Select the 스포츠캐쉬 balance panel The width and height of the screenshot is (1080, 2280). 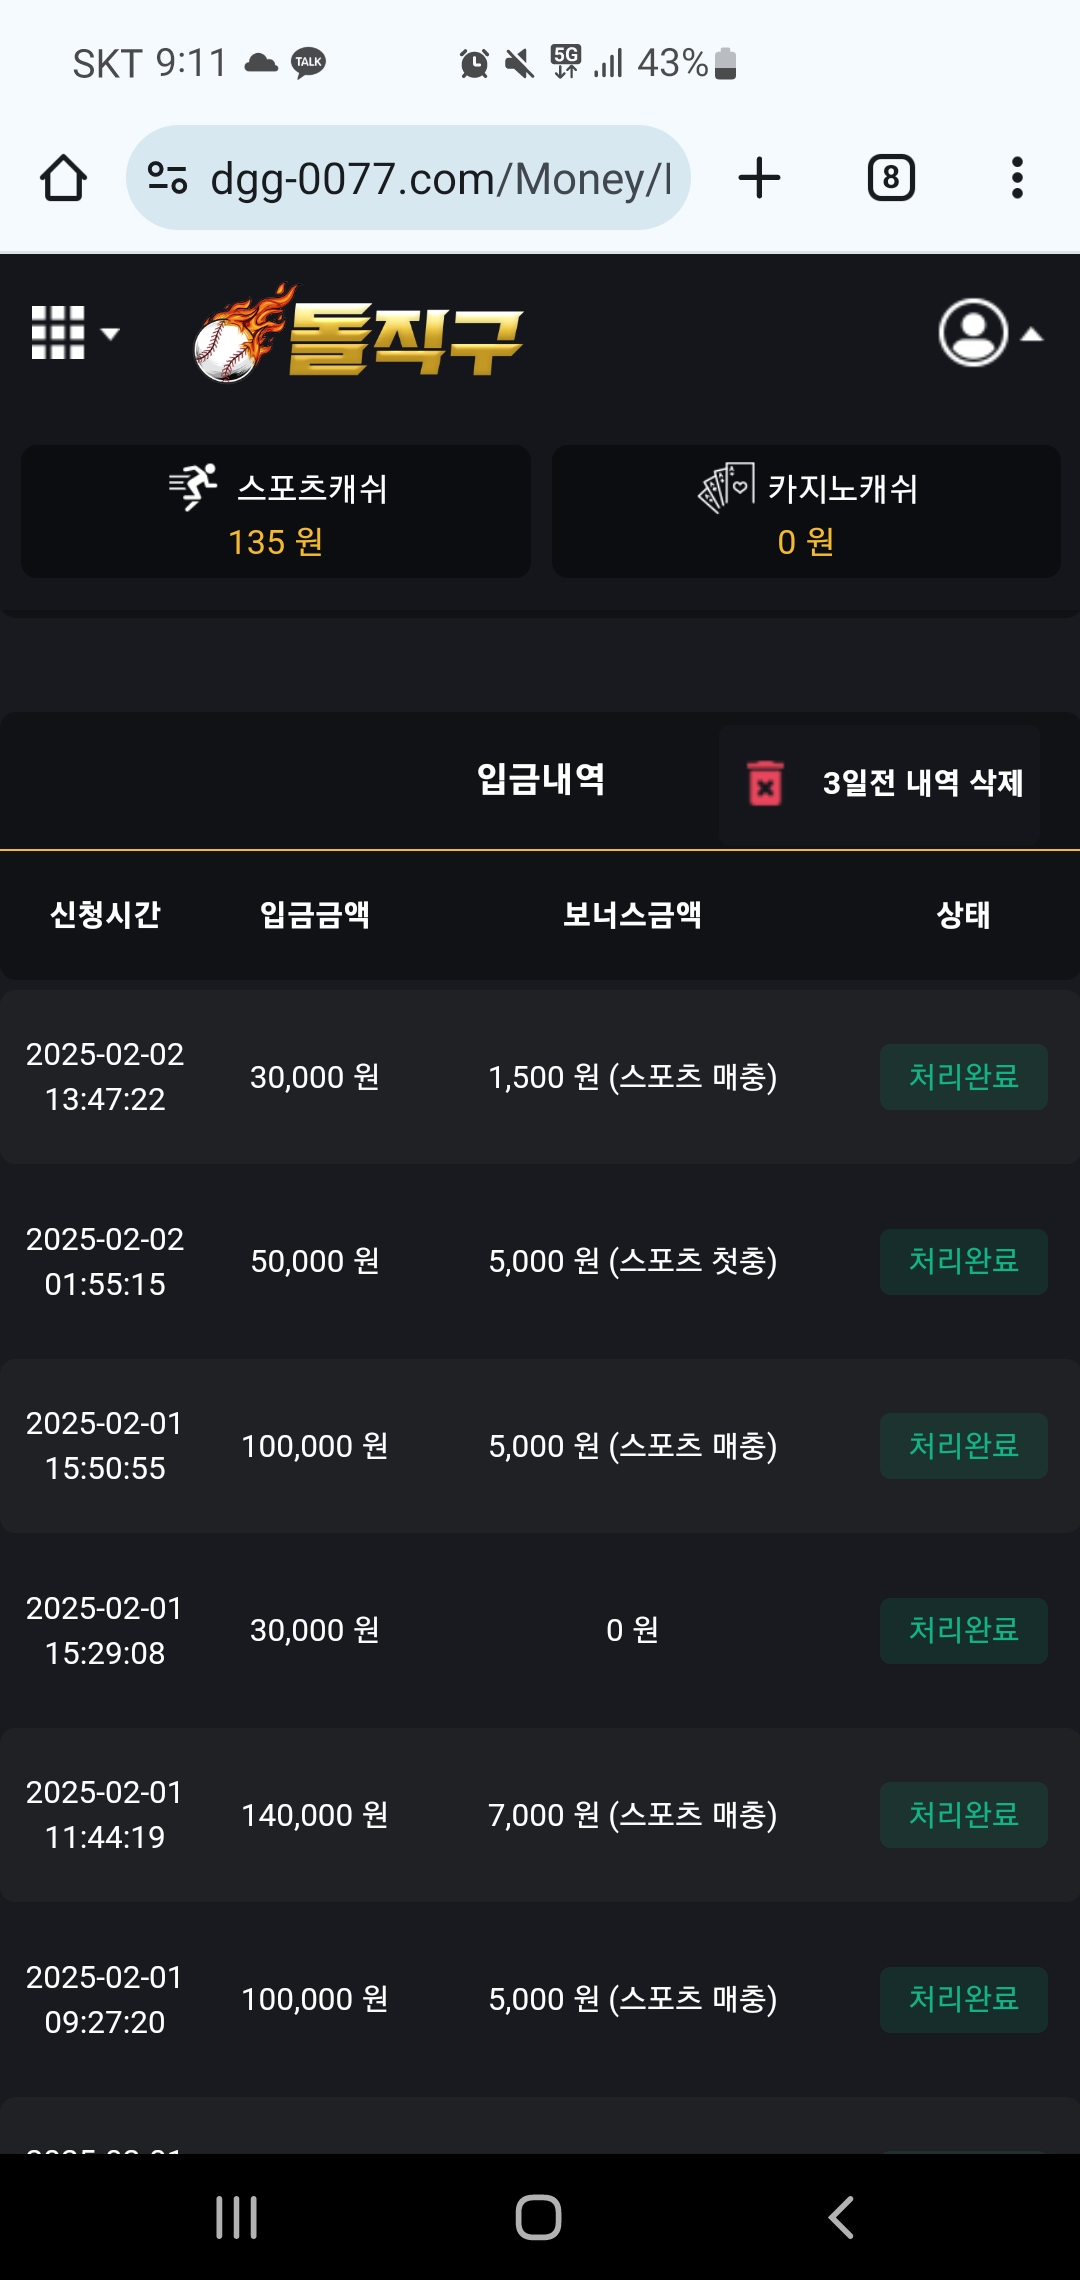pyautogui.click(x=276, y=511)
